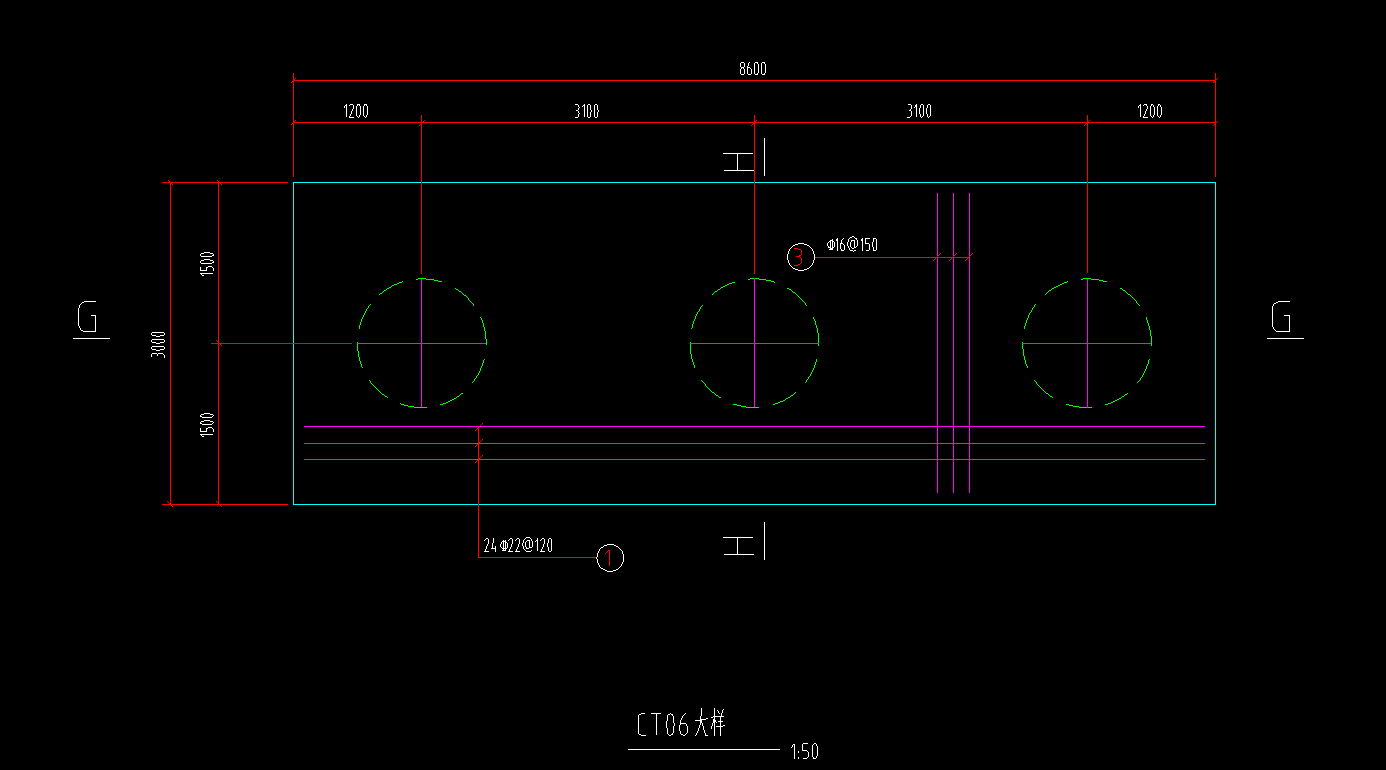Viewport: 1386px width, 770px height.
Task: Select the right G section marker
Action: 1285,319
